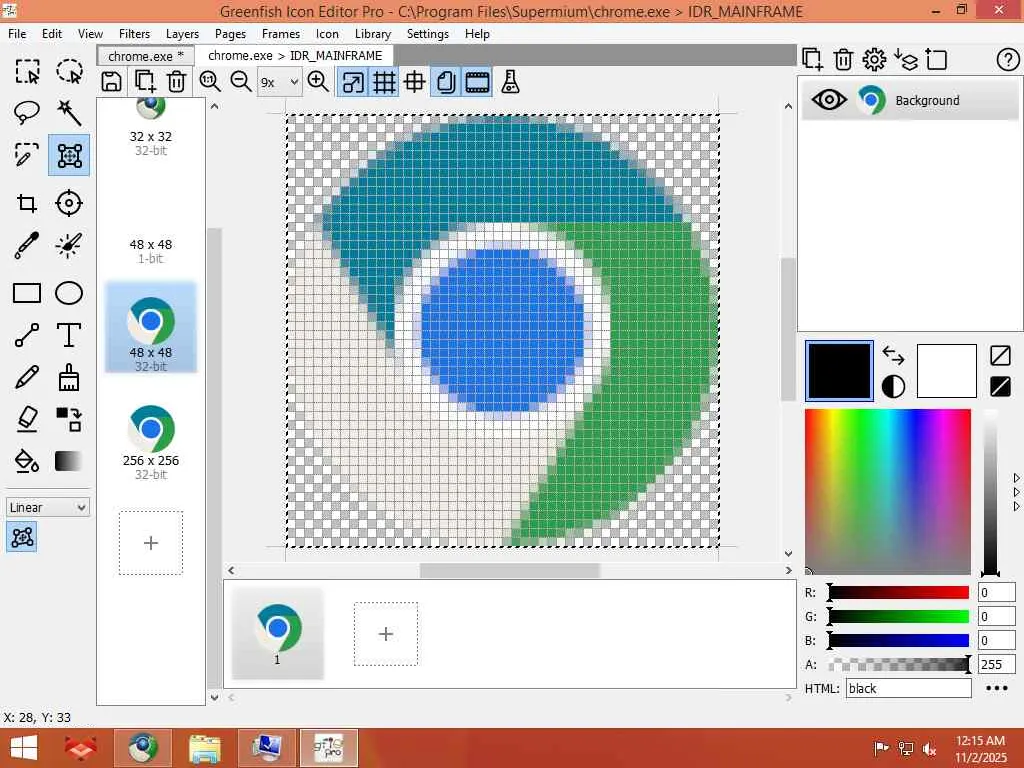Select the ellipse selection tool

coord(69,71)
